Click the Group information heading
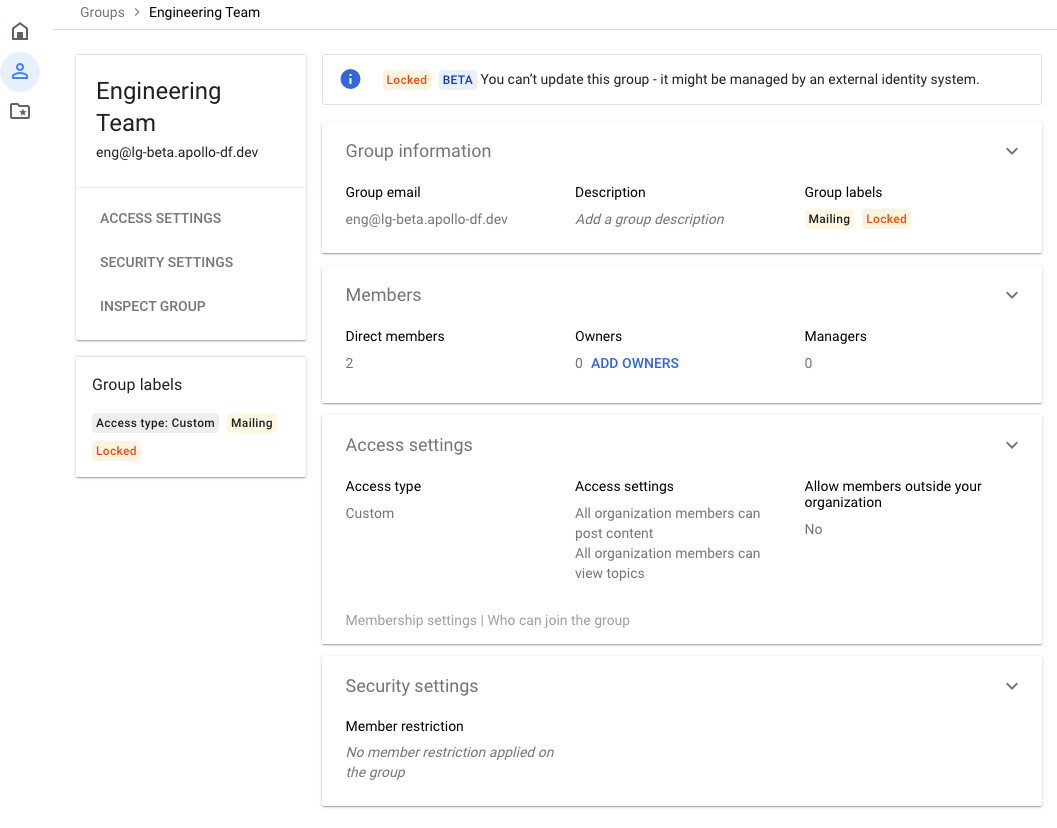The width and height of the screenshot is (1057, 828). point(419,151)
